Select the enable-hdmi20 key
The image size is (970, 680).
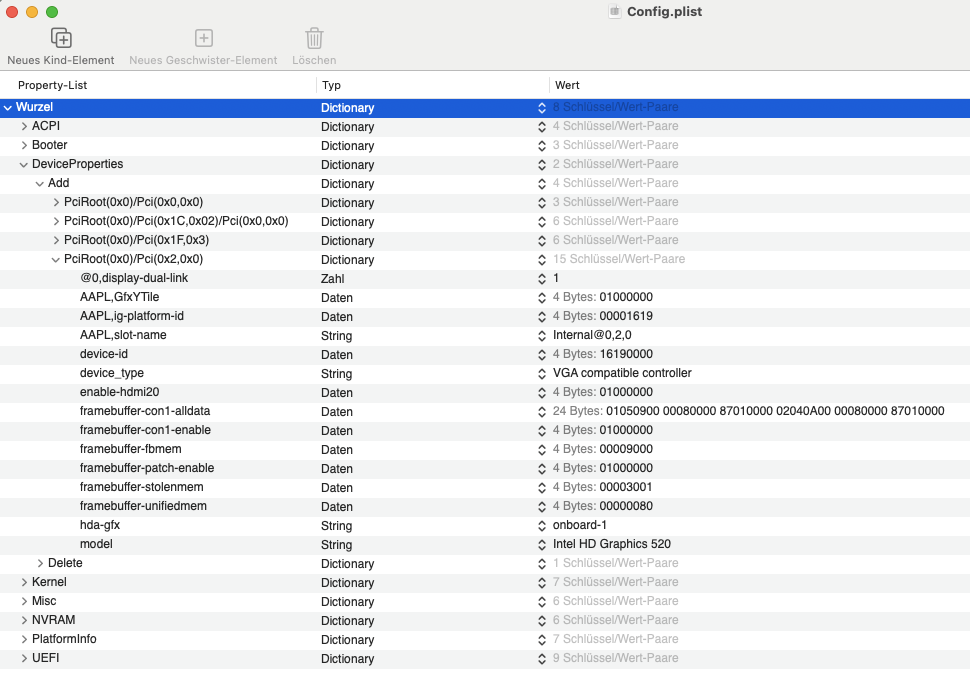pyautogui.click(x=119, y=392)
